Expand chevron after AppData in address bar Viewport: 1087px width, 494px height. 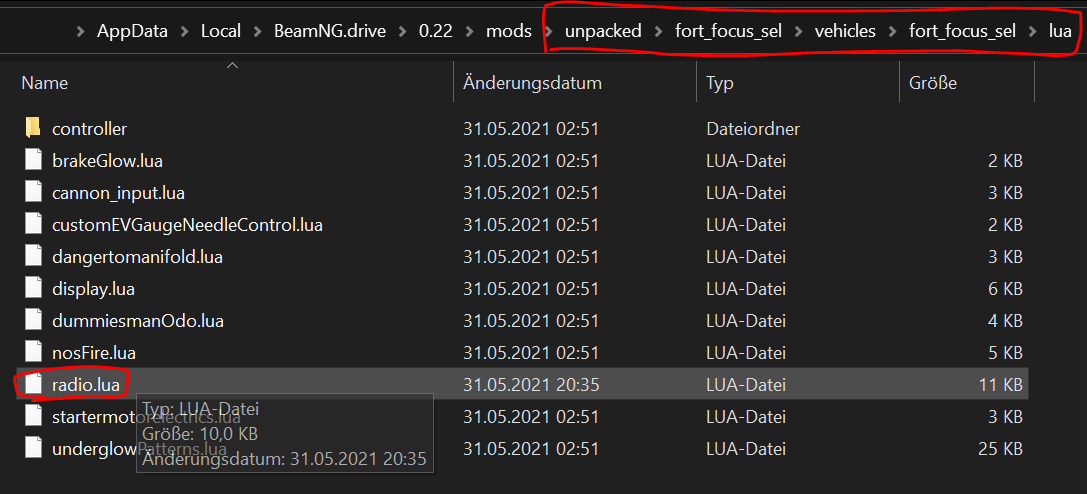(x=184, y=31)
